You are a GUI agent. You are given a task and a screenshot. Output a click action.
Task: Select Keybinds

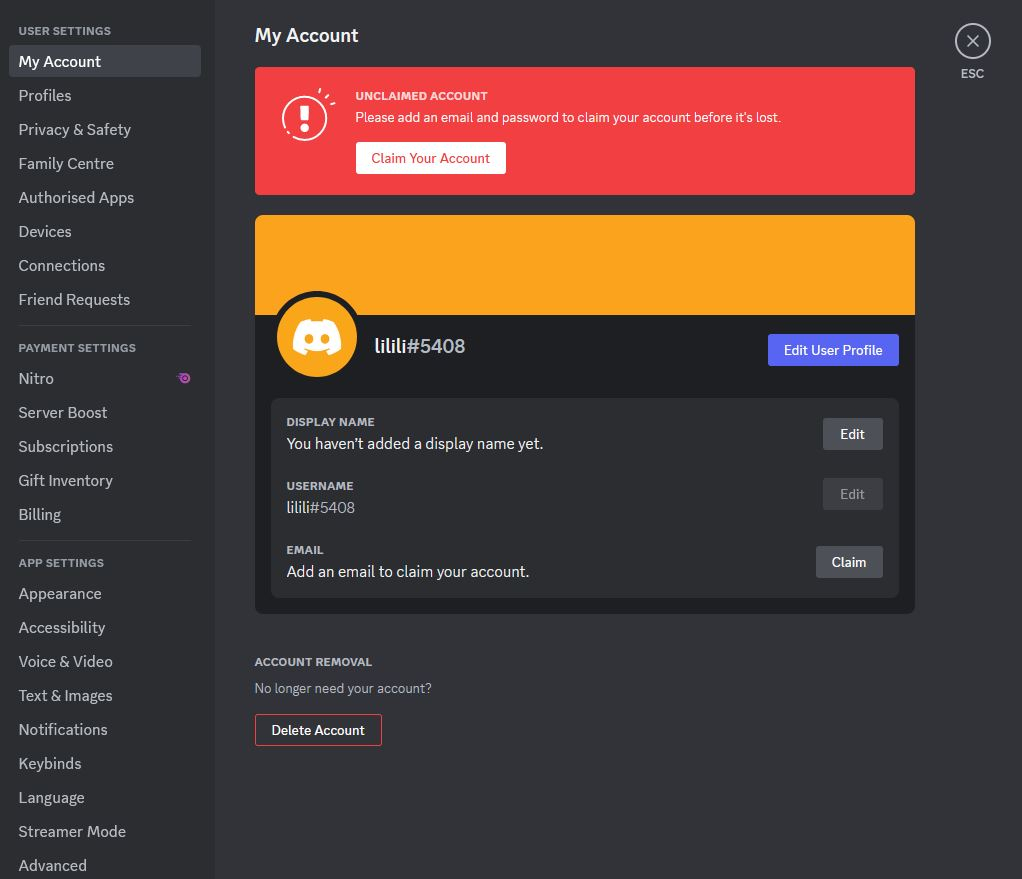pos(105,763)
